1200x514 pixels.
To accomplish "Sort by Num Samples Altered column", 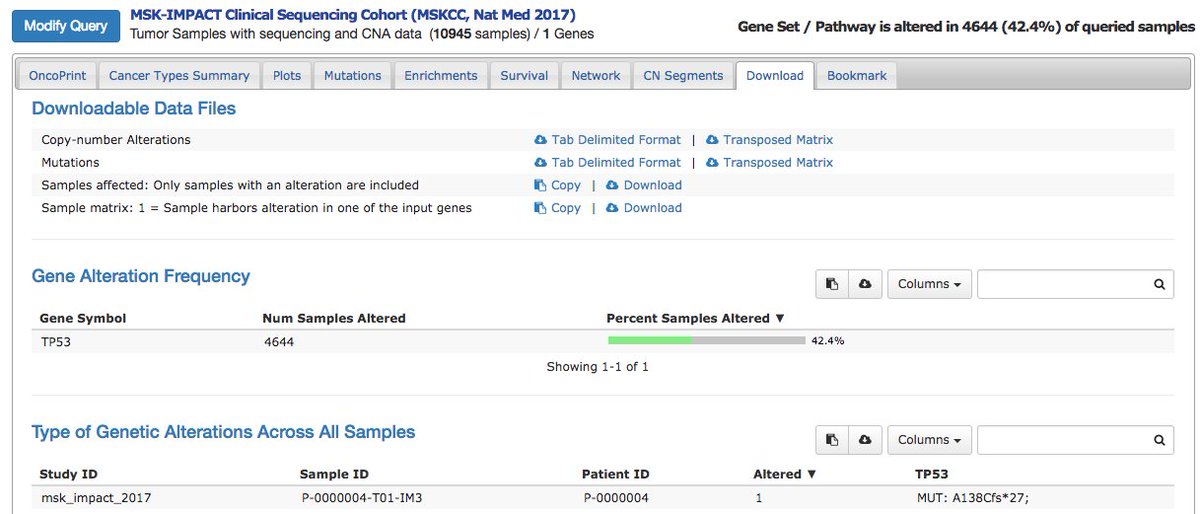I will 334,319.
